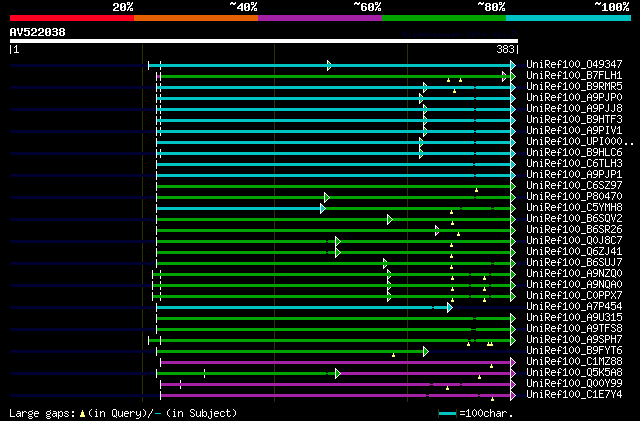Click the green alignment bar of UniRef100_A9U315
The image size is (640, 421).
point(334,319)
